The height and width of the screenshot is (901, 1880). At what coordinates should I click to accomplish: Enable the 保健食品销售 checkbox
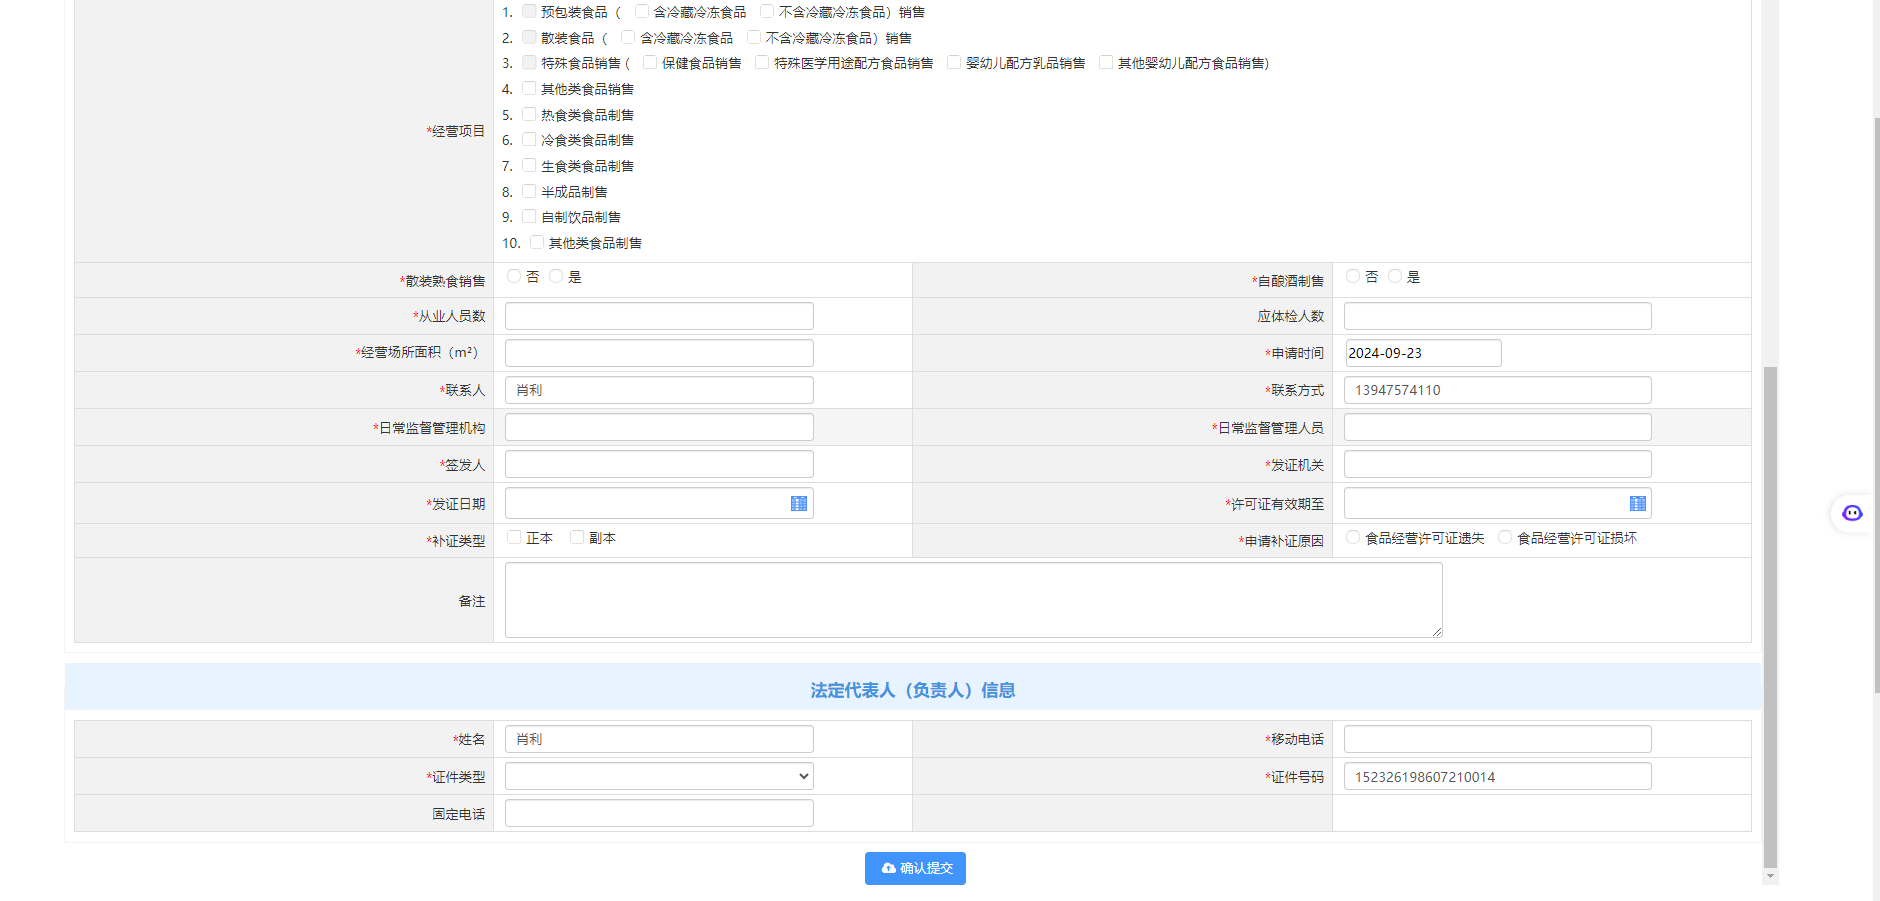(650, 62)
